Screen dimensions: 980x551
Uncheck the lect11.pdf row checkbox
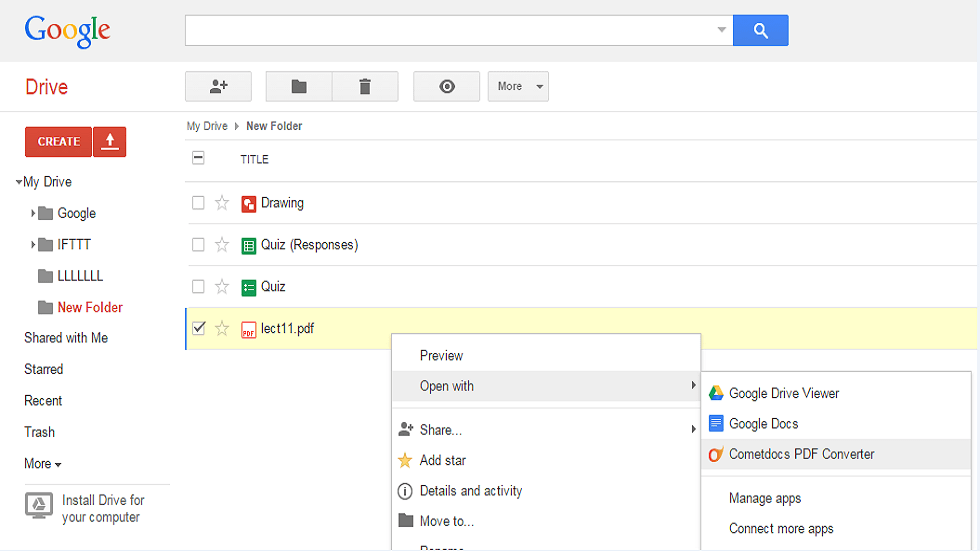coord(199,328)
